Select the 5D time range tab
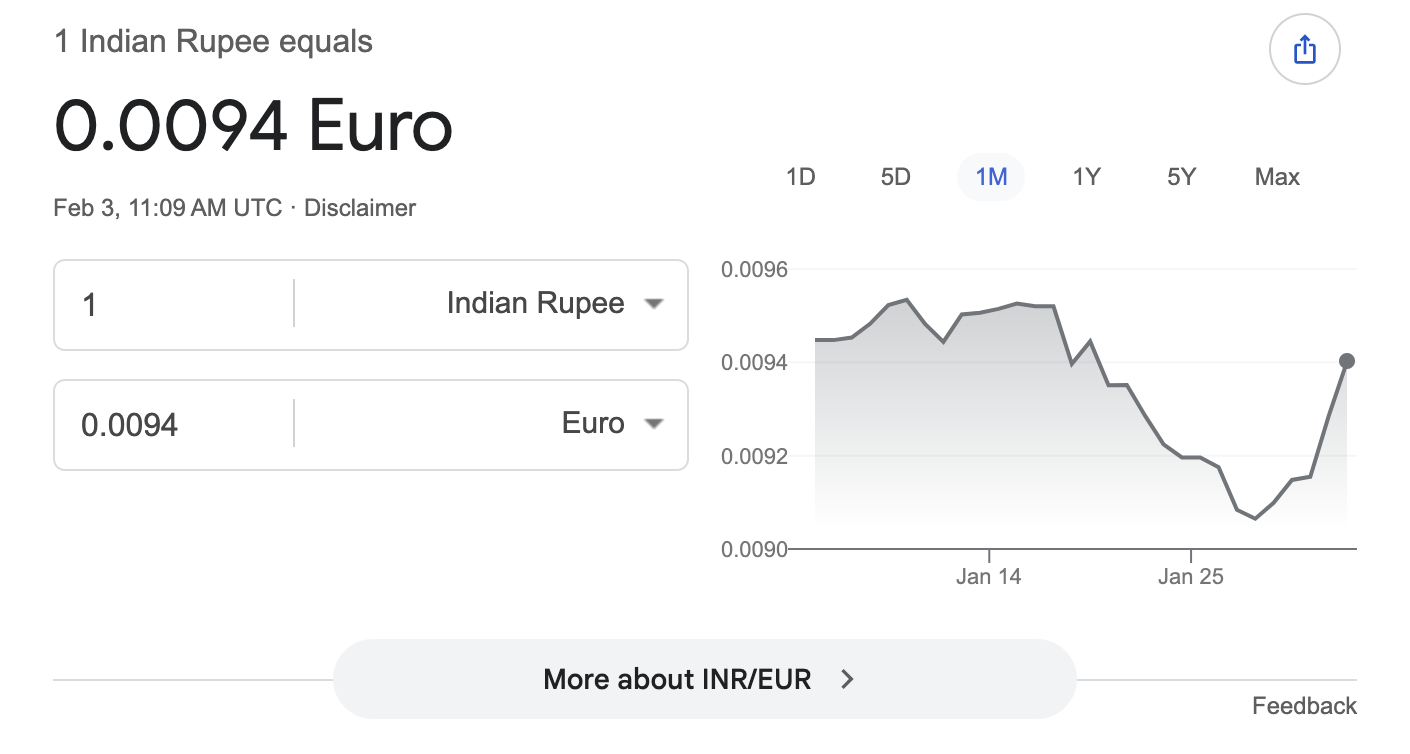1410x754 pixels. pos(895,177)
